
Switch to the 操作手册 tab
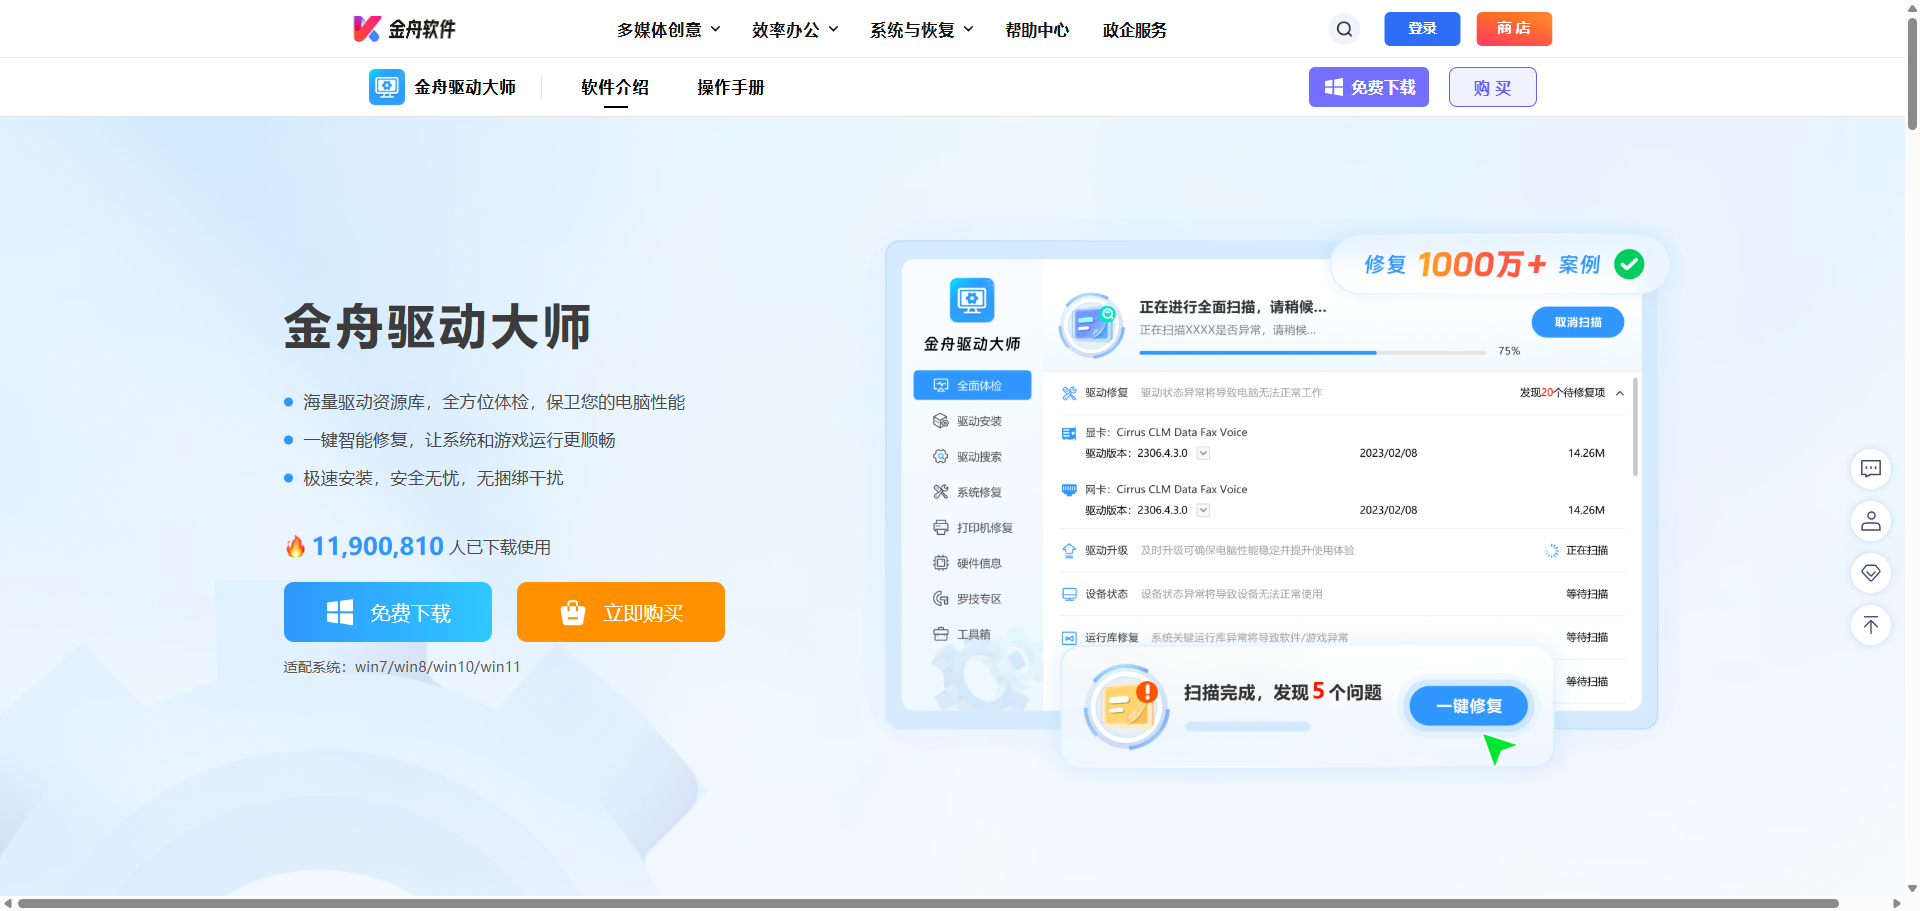click(731, 87)
